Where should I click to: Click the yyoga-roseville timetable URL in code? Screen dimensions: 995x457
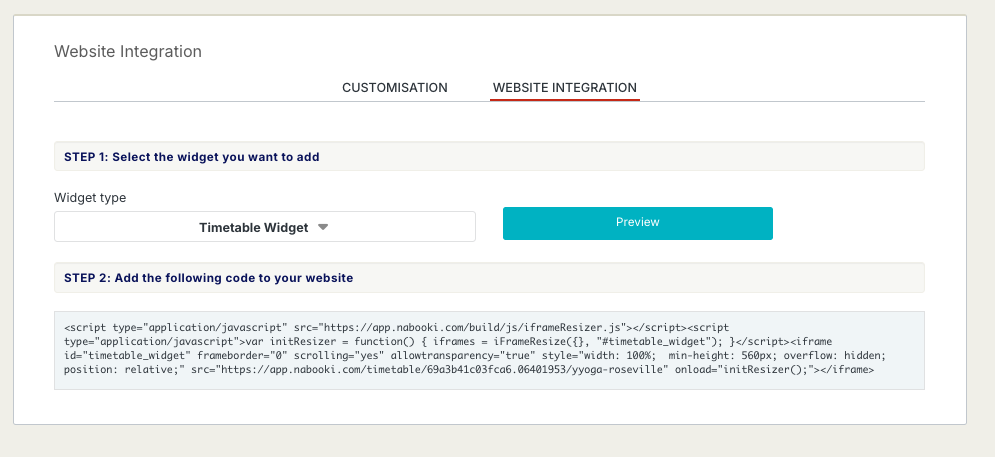point(480,370)
